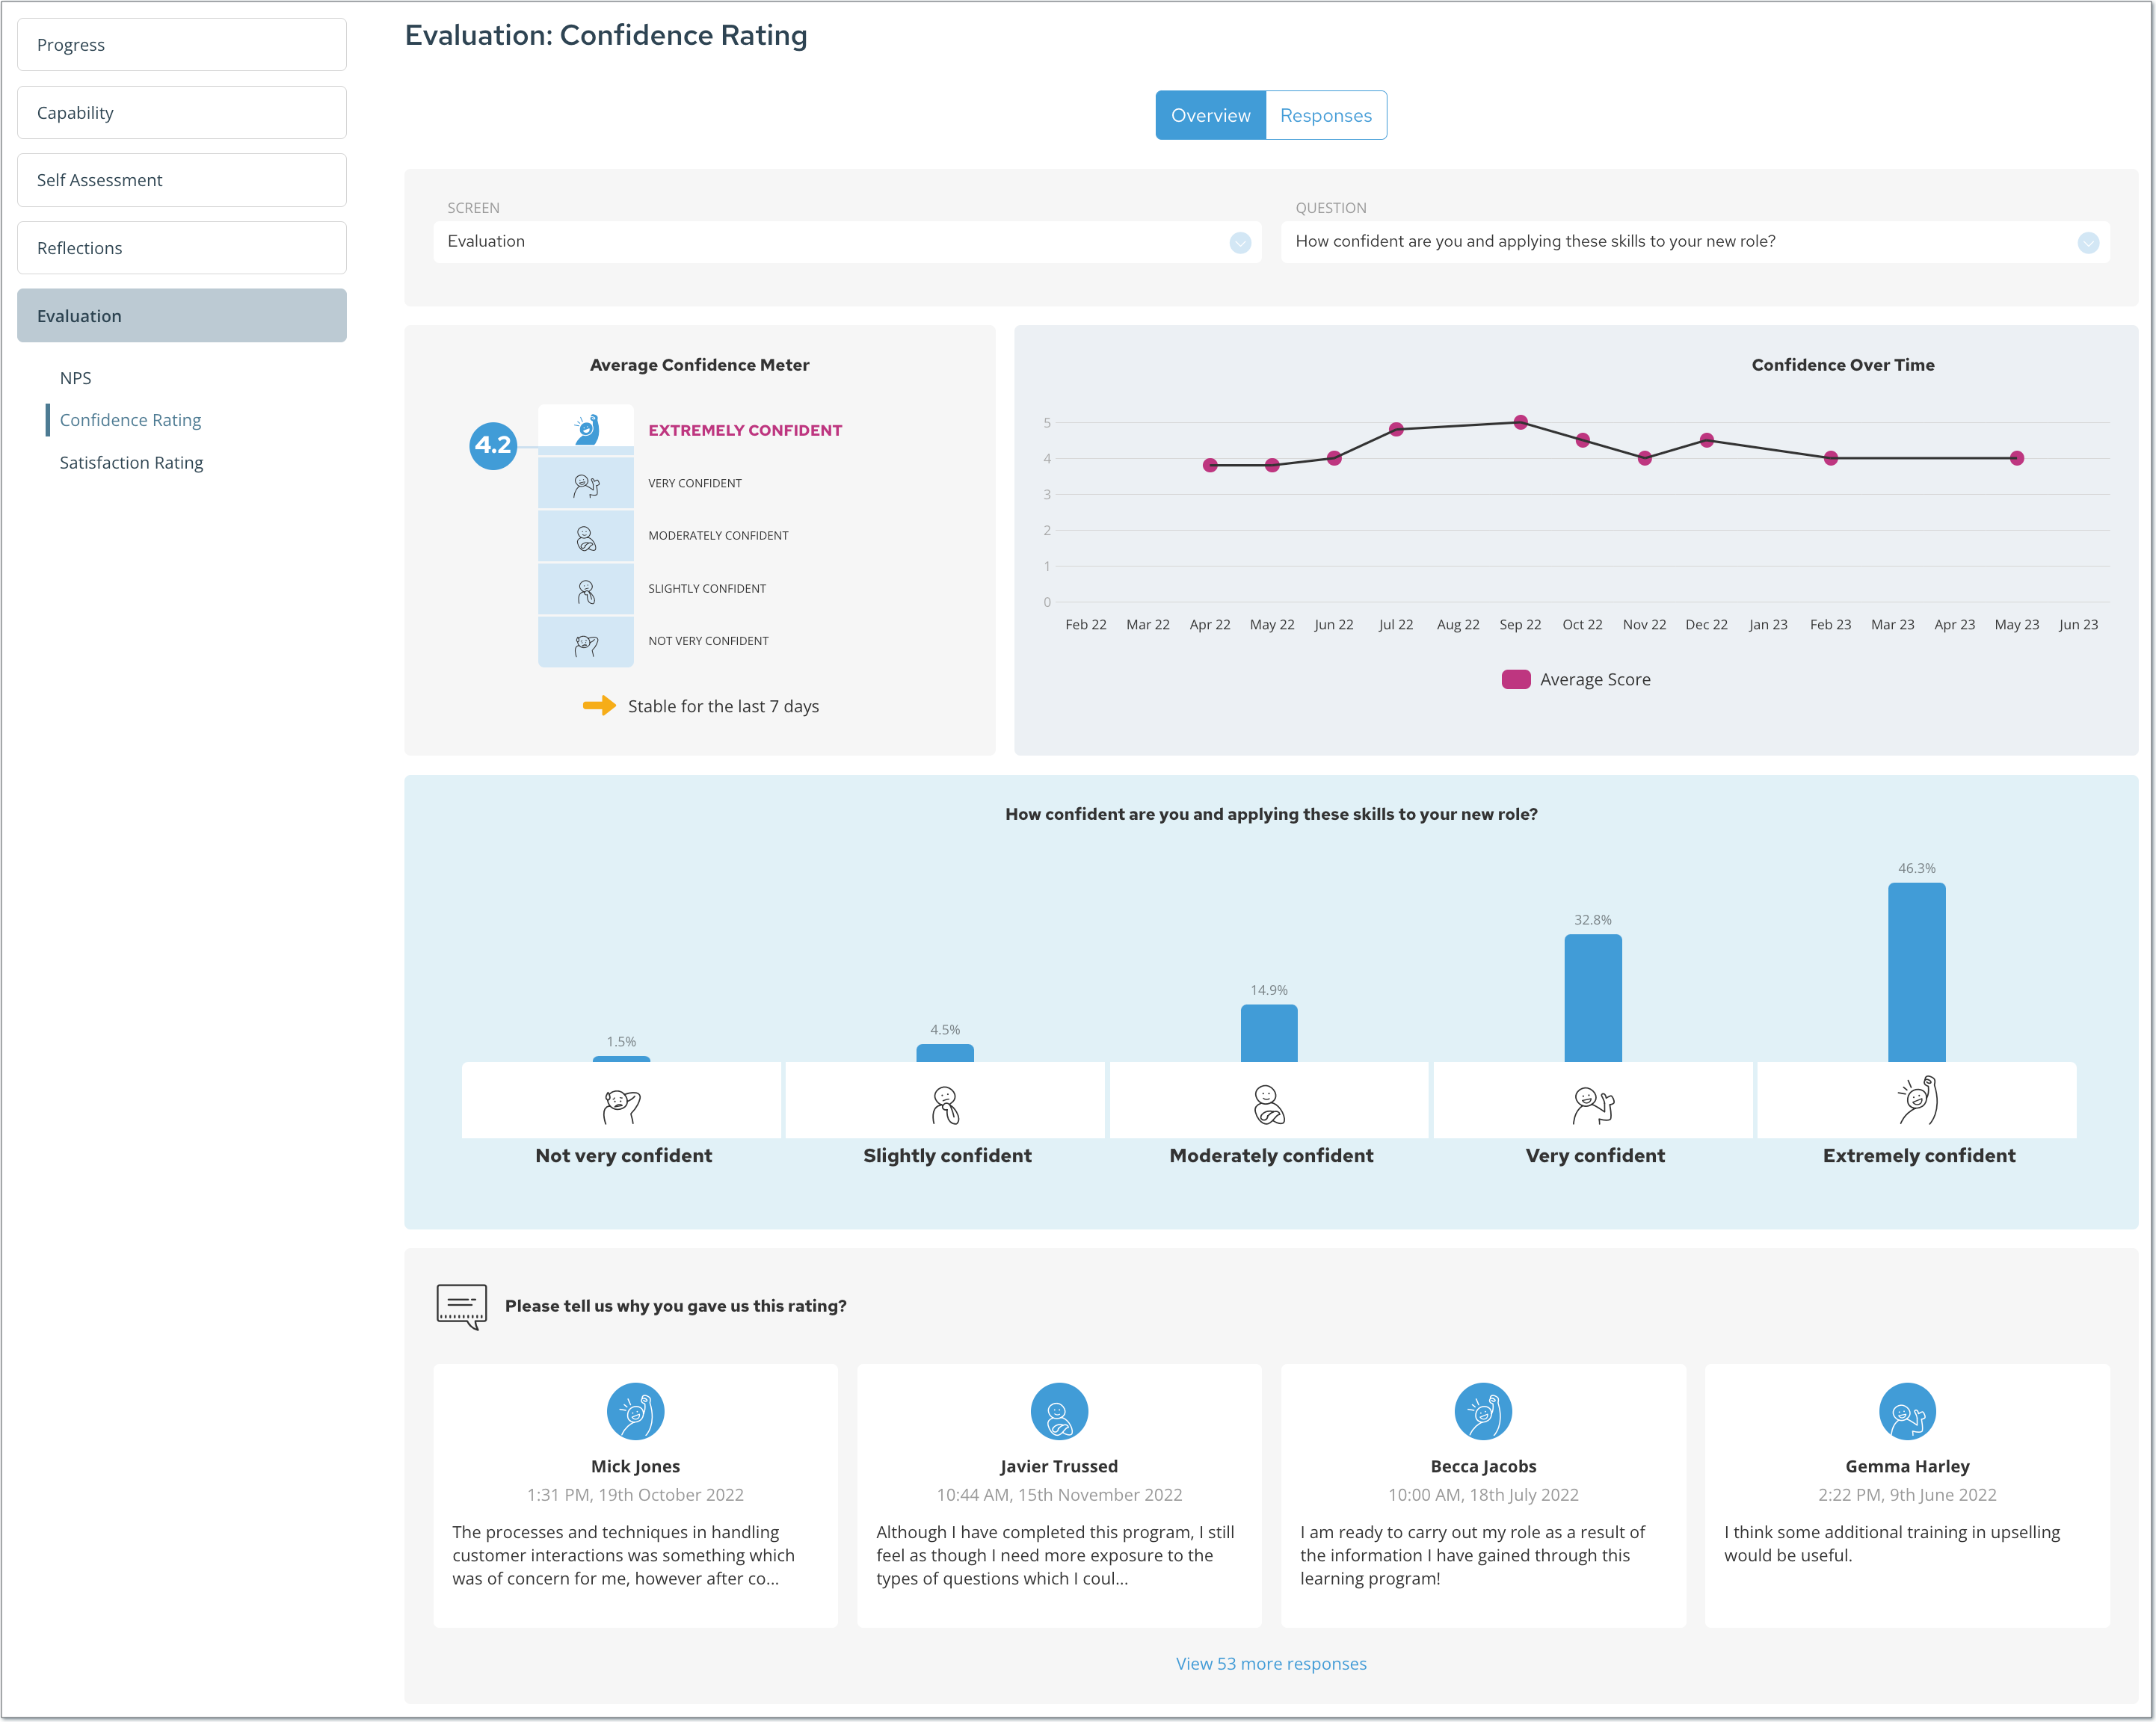Image resolution: width=2156 pixels, height=1722 pixels.
Task: Click the Jun 22 data point
Action: coord(1334,458)
